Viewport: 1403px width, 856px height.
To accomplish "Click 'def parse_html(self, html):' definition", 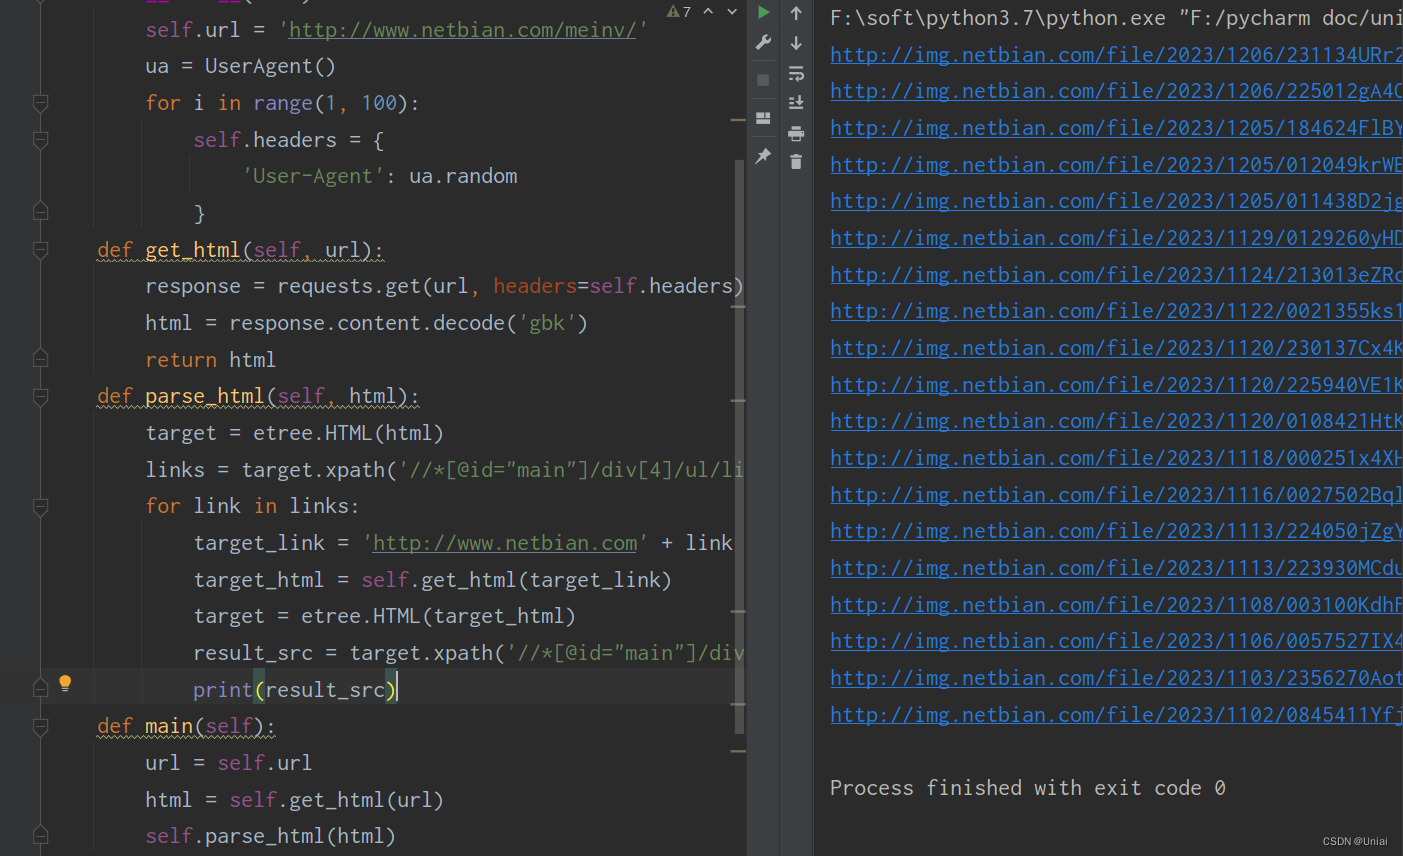I will pos(258,397).
